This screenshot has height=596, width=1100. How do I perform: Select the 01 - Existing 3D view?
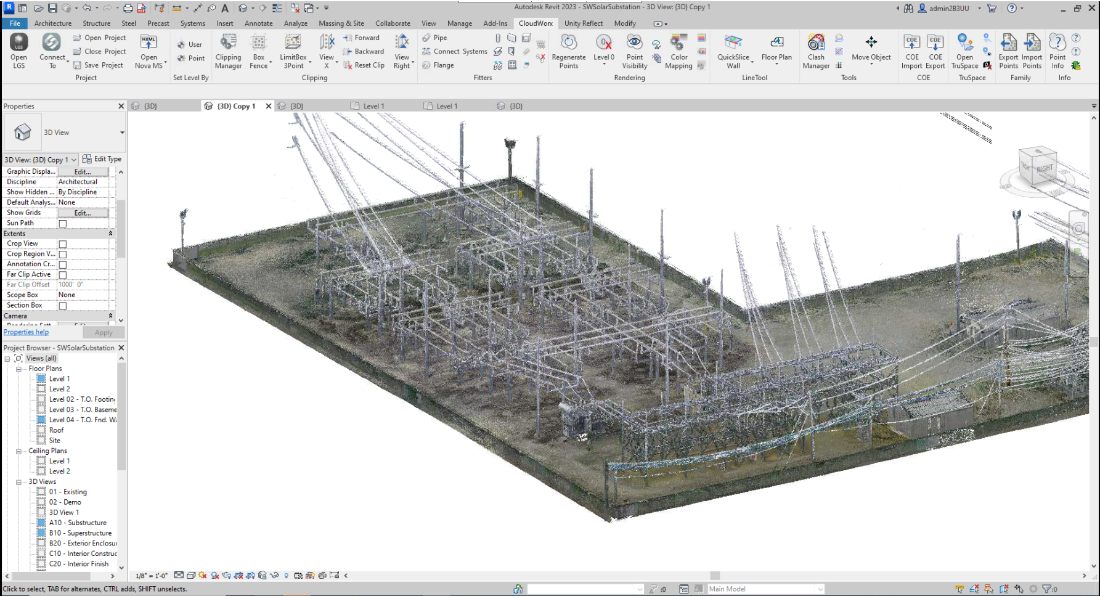coord(67,492)
